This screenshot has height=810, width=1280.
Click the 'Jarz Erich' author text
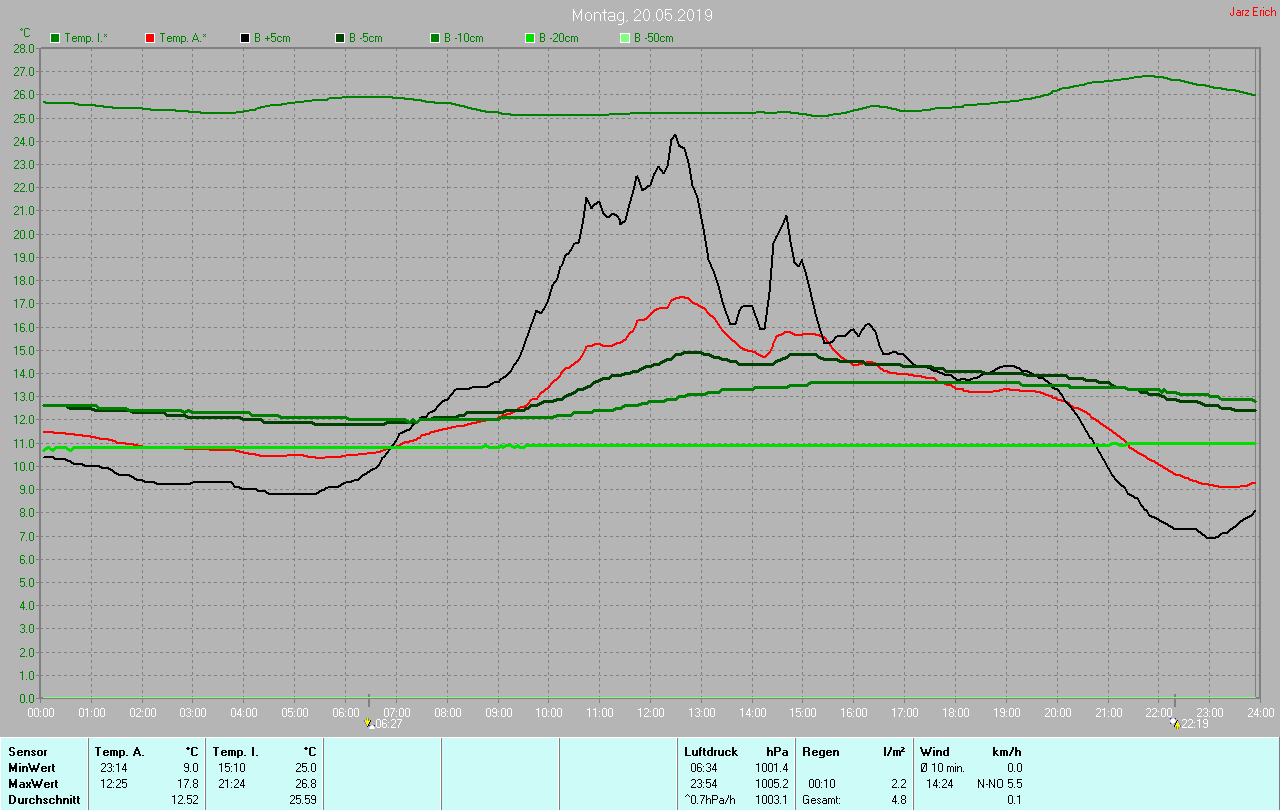pyautogui.click(x=1252, y=12)
